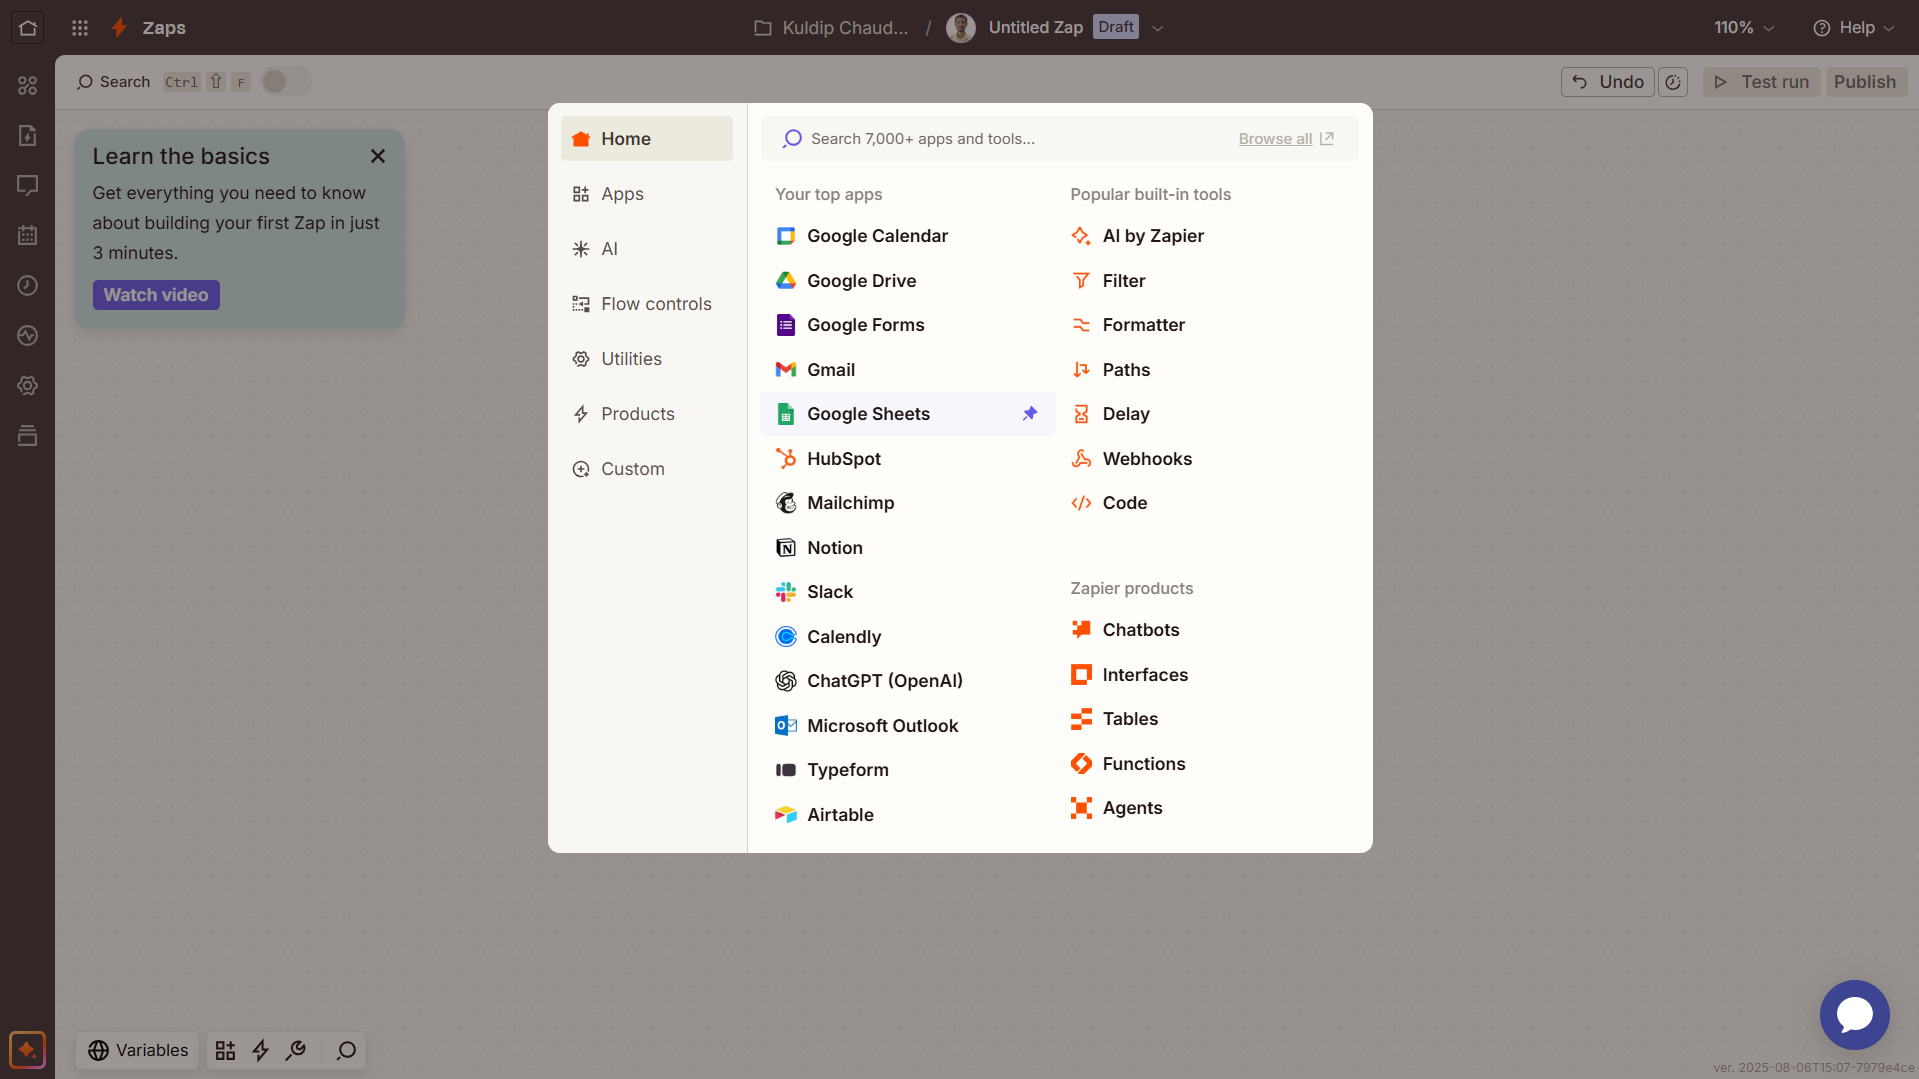Open Agents Zapier product
This screenshot has height=1079, width=1919.
[1205, 808]
